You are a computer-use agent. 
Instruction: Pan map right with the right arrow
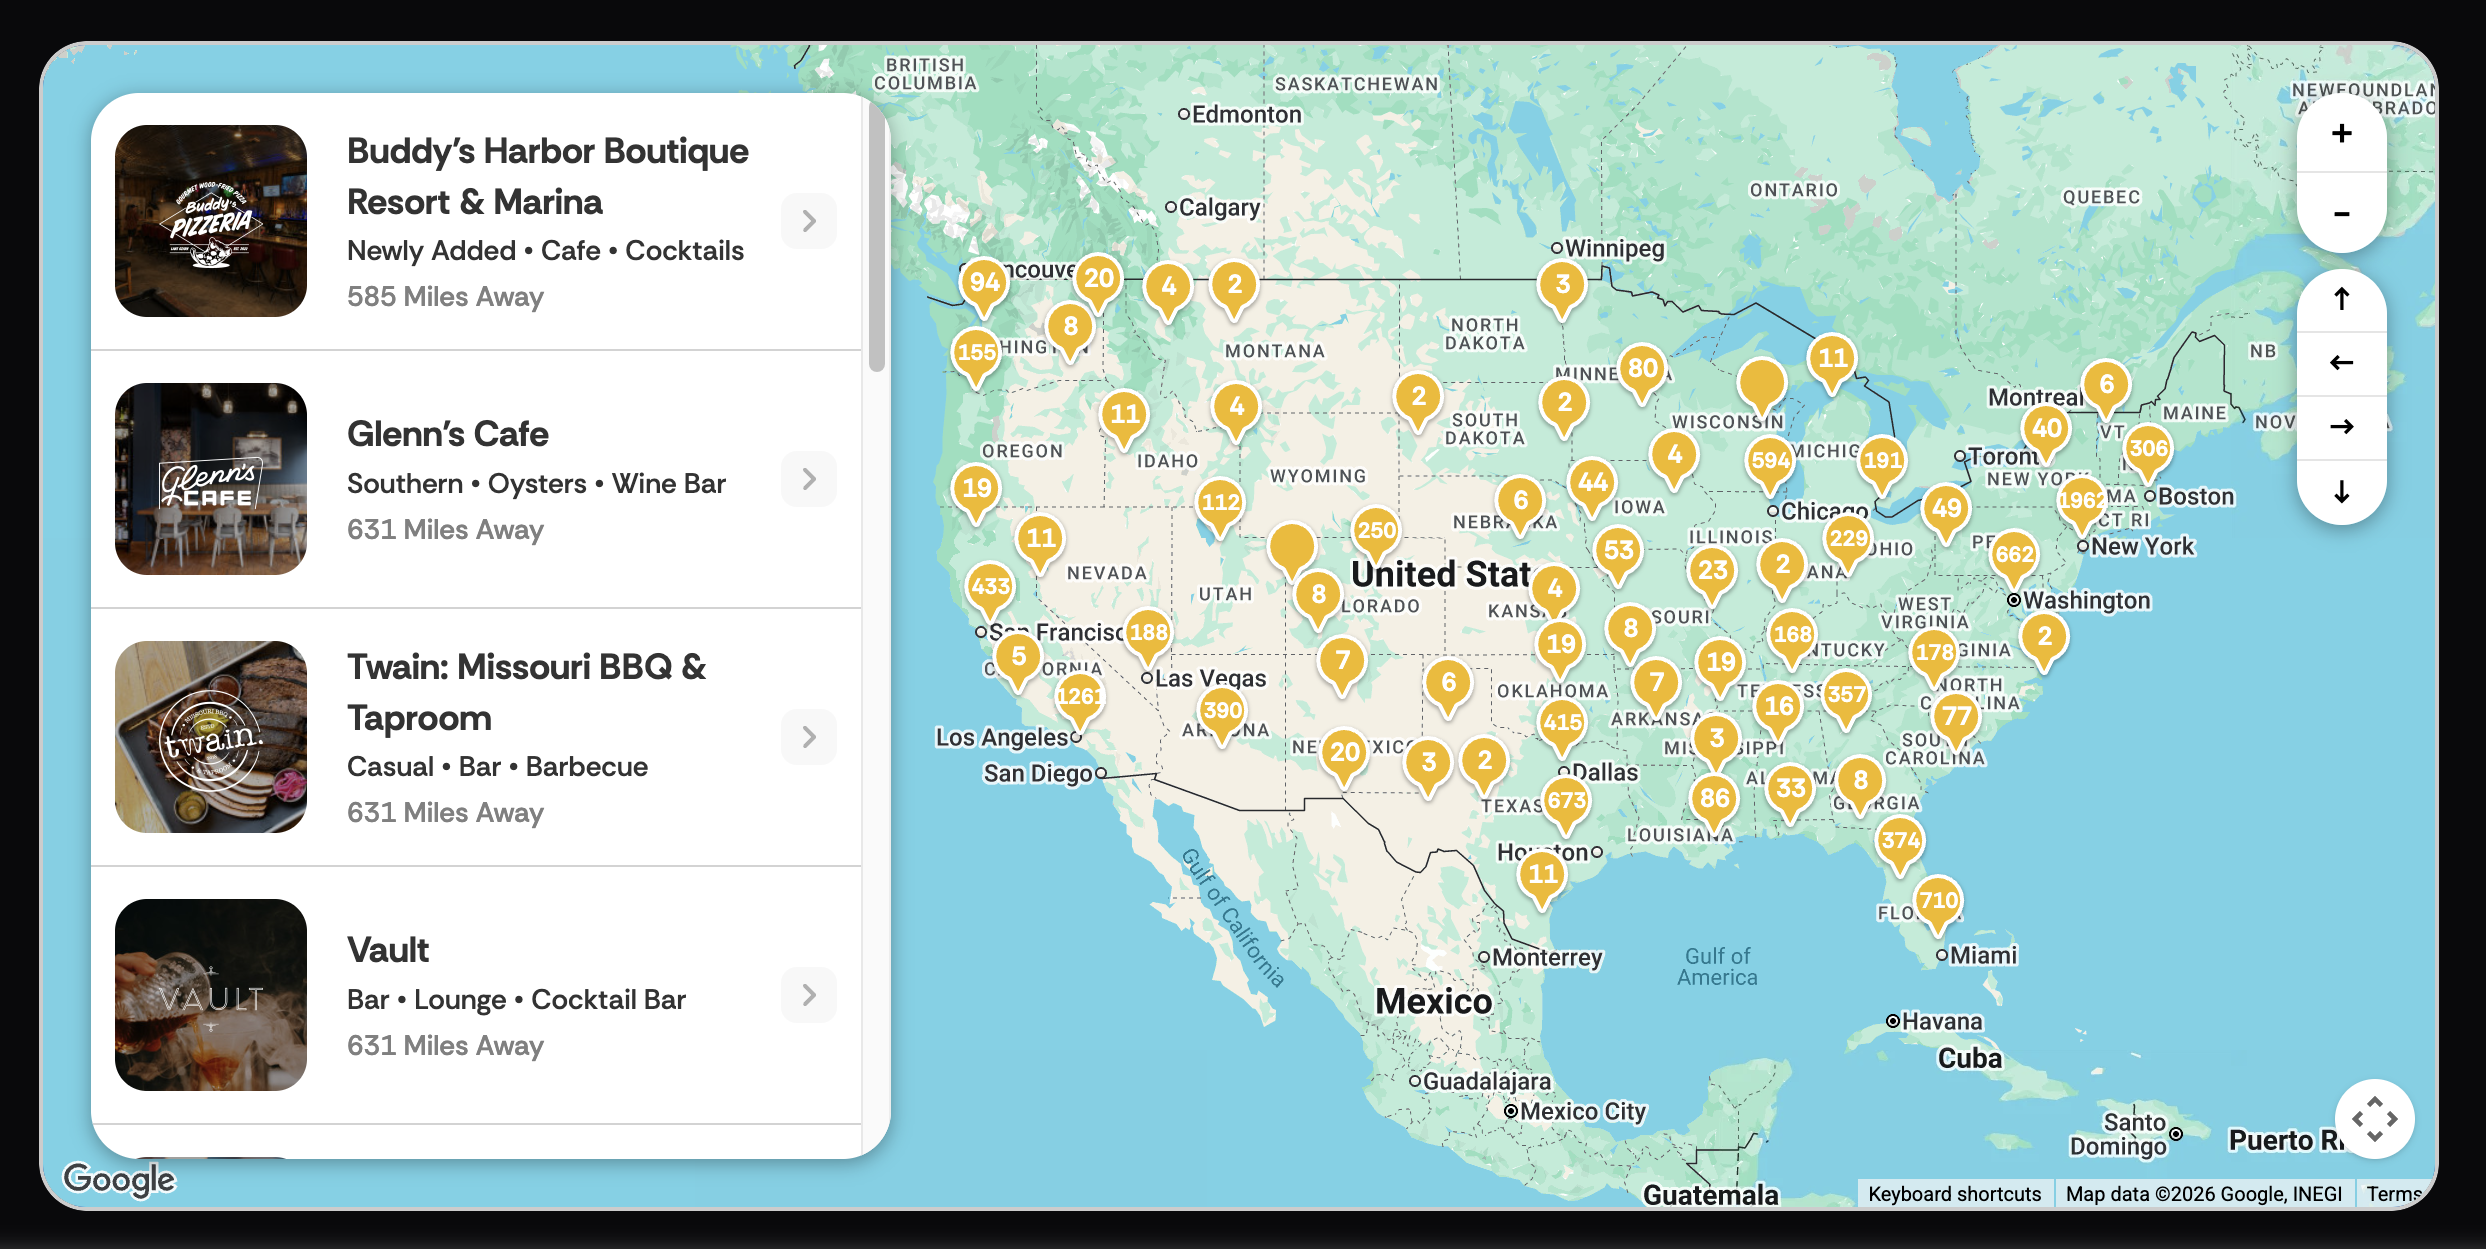coord(2341,427)
